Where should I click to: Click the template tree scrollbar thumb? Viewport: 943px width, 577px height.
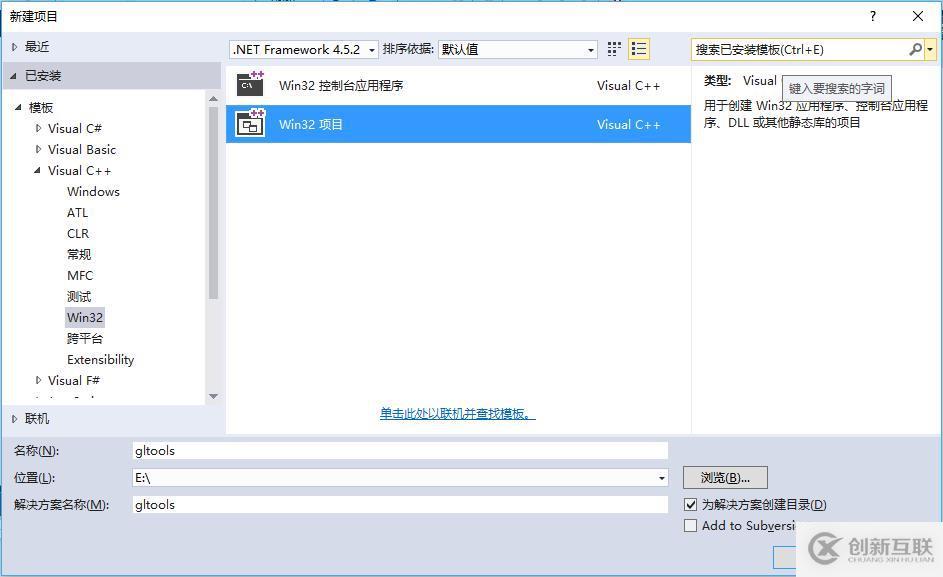[213, 202]
